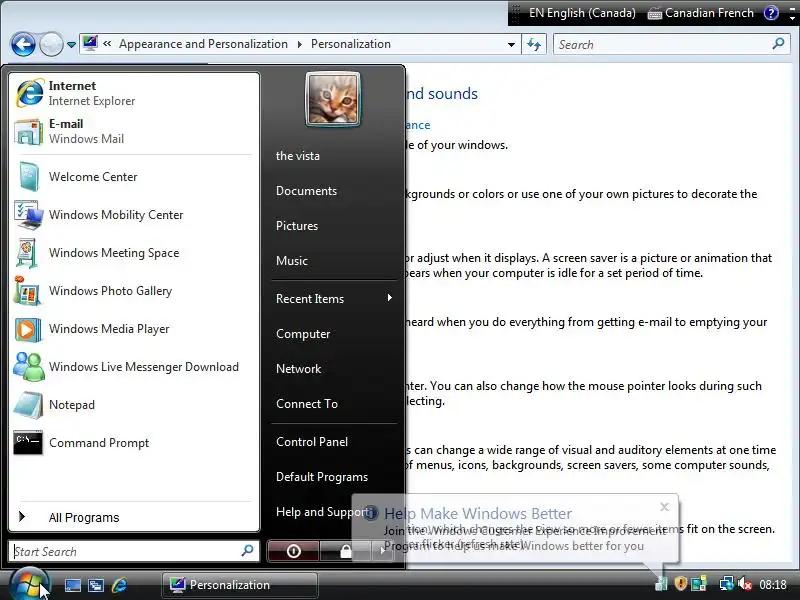Click the Windows Security shield tray icon
Image resolution: width=800 pixels, height=600 pixels.
point(680,584)
